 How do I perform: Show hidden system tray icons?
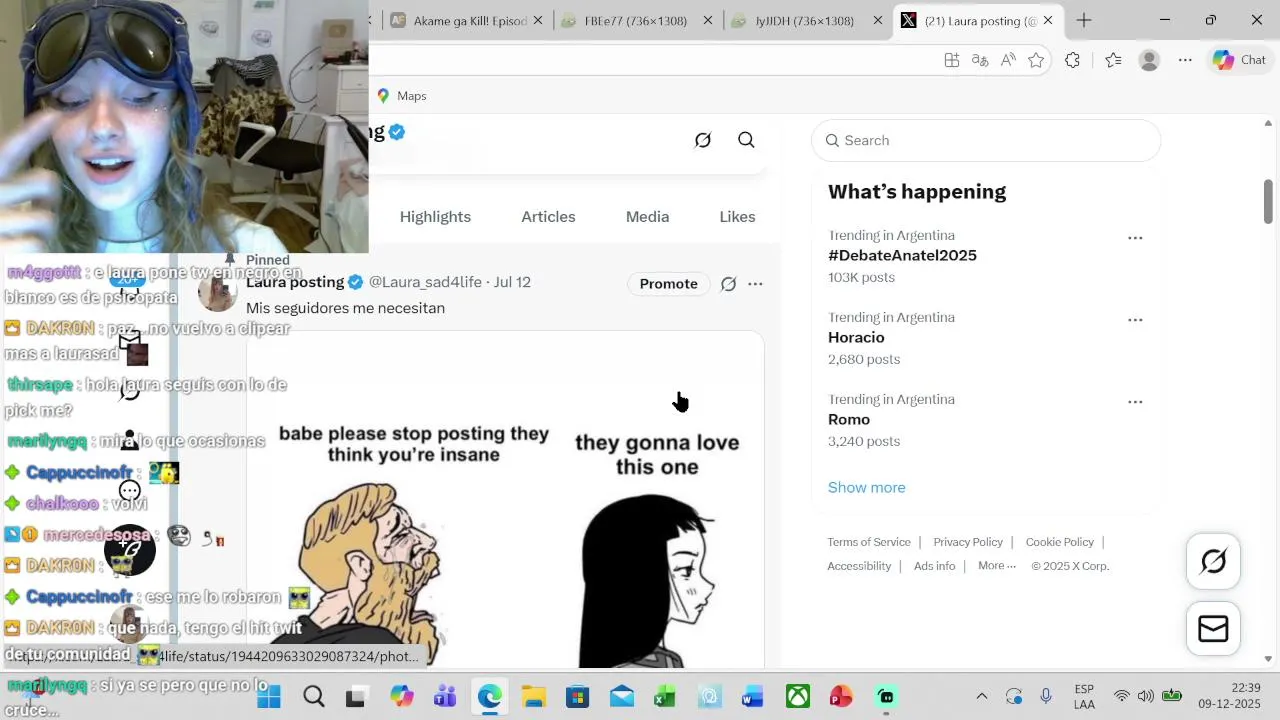(x=981, y=696)
